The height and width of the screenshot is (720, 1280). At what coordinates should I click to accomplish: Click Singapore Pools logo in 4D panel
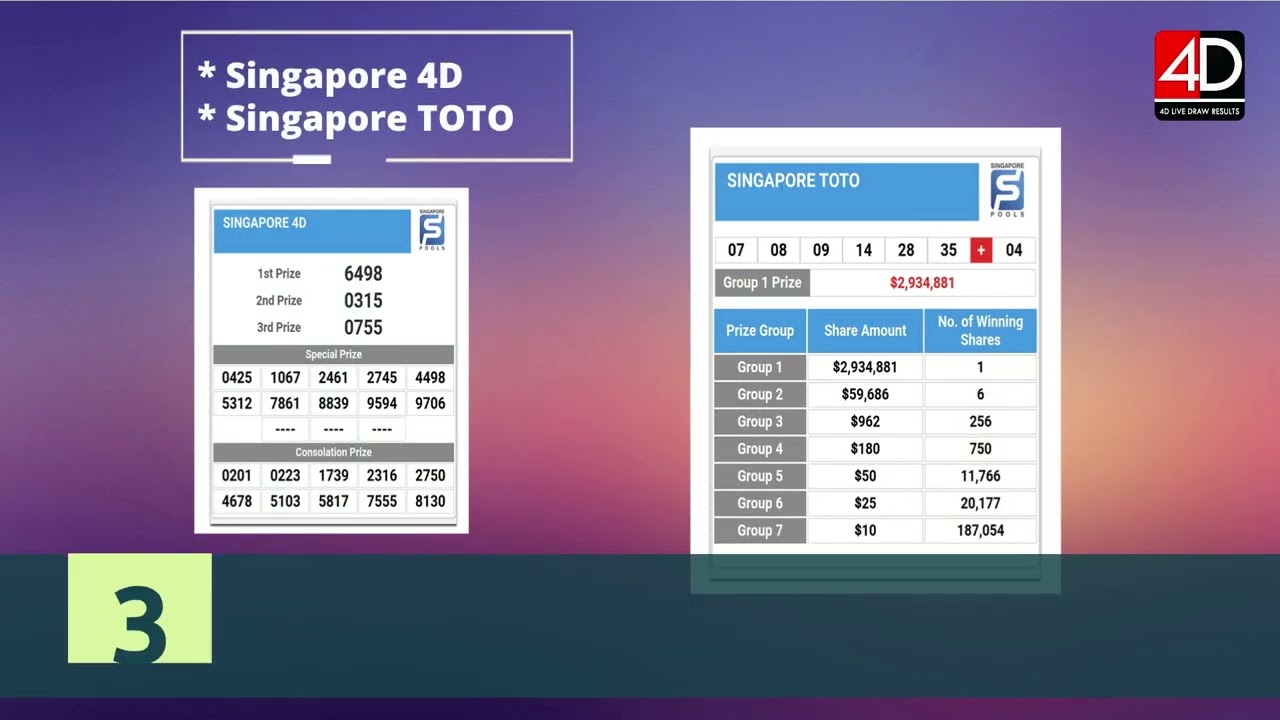click(x=432, y=230)
